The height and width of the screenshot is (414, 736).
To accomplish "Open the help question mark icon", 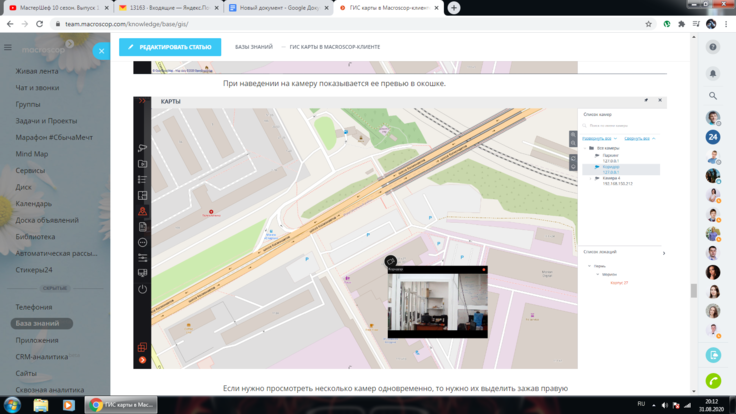I will coord(713,47).
